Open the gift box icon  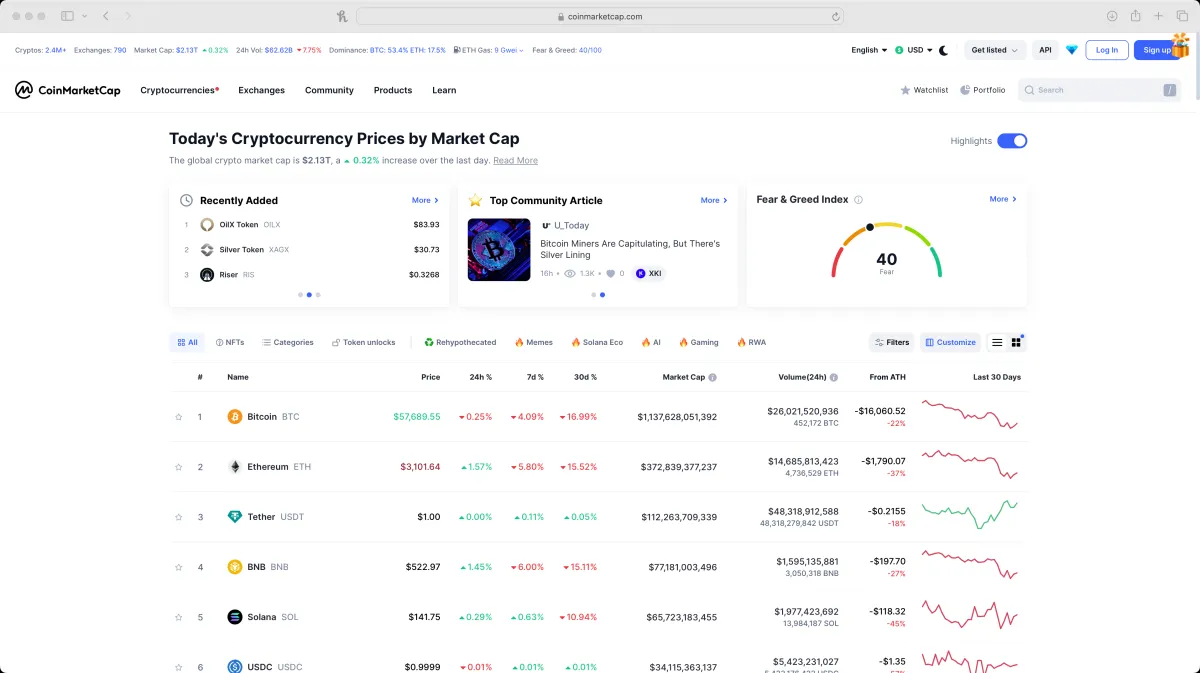click(x=1181, y=45)
